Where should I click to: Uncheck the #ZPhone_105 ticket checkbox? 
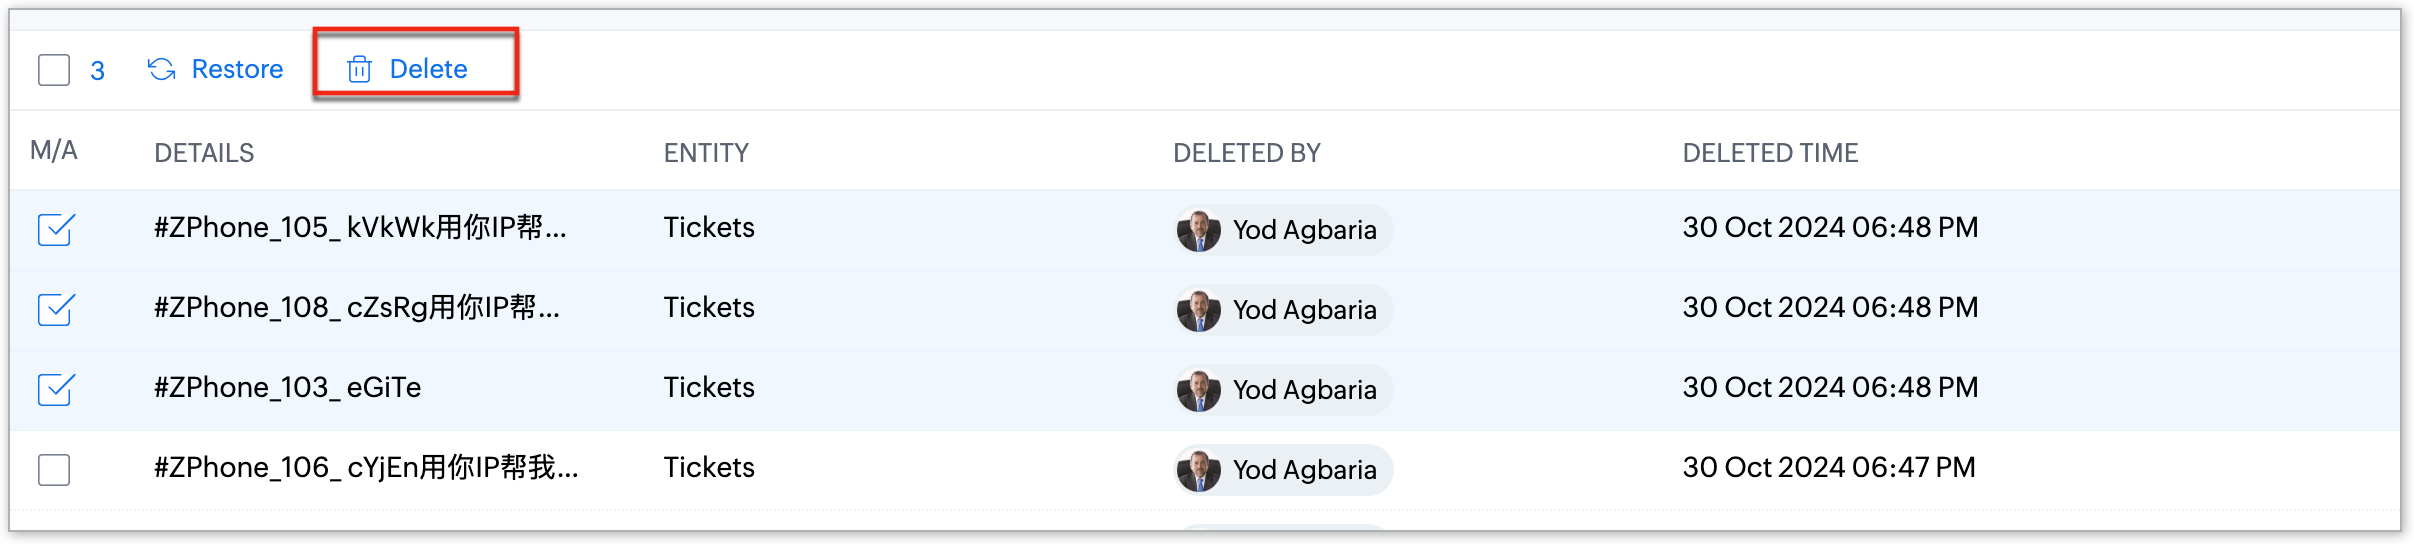tap(55, 229)
